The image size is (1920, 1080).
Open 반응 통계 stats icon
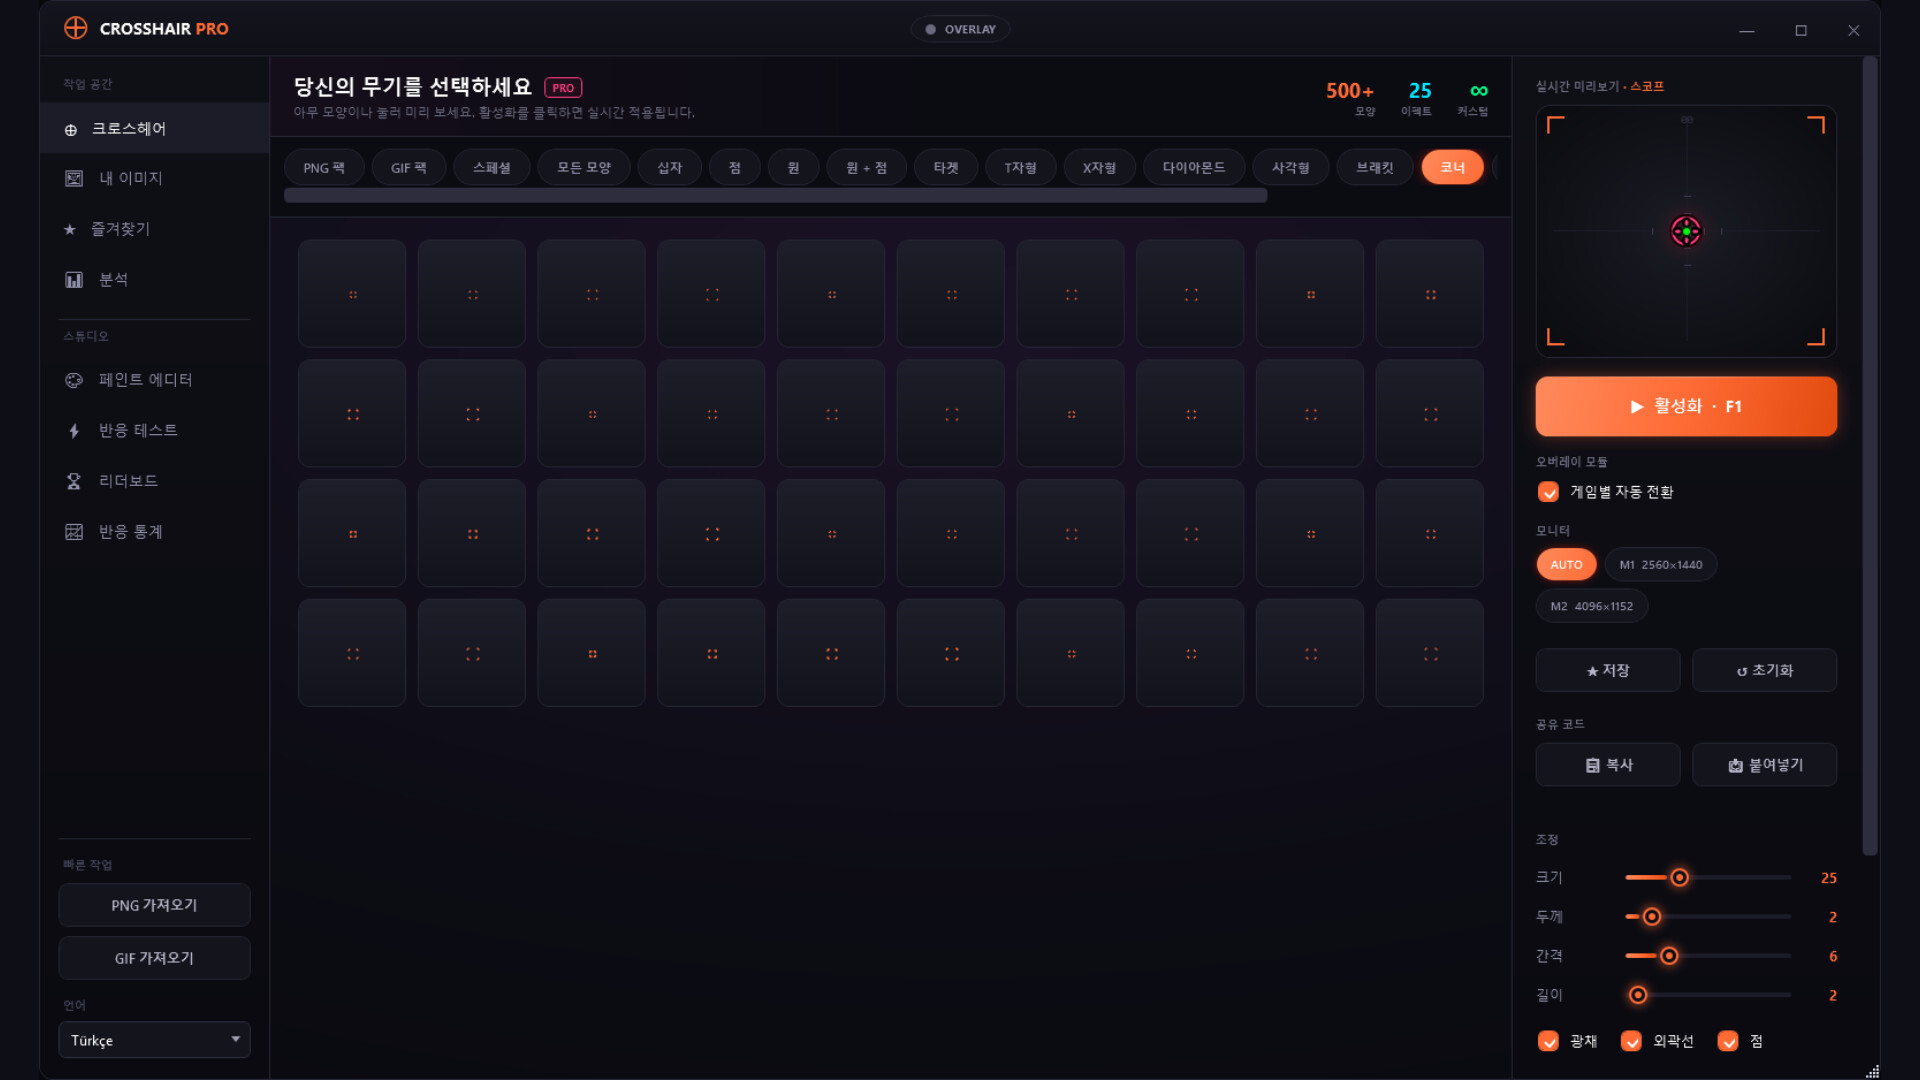coord(74,532)
